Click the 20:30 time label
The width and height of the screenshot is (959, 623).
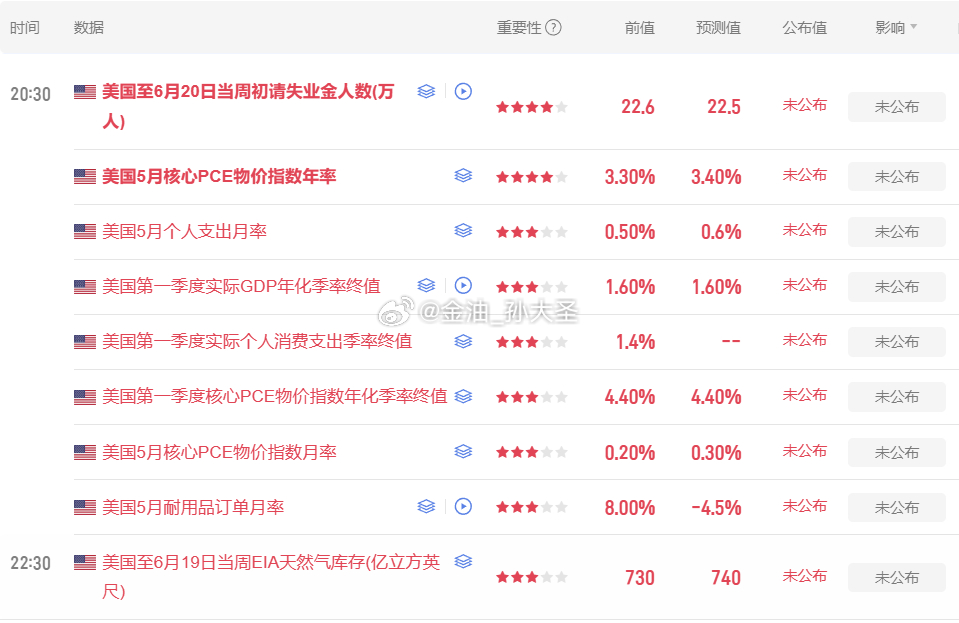31,94
